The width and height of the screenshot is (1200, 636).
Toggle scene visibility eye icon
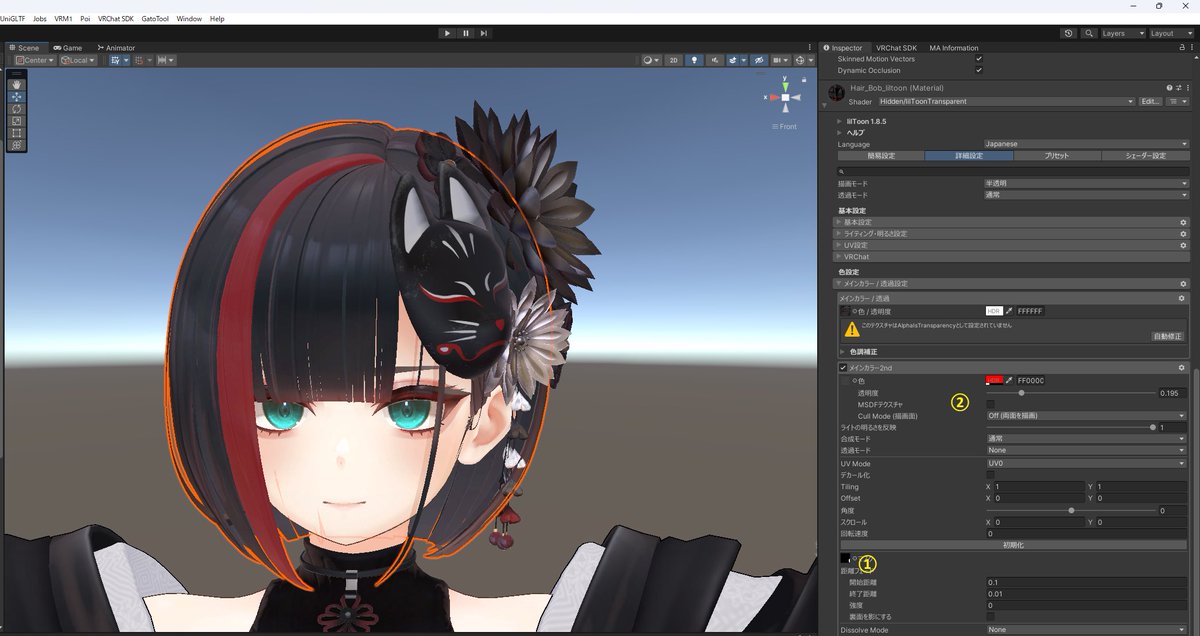pos(757,60)
